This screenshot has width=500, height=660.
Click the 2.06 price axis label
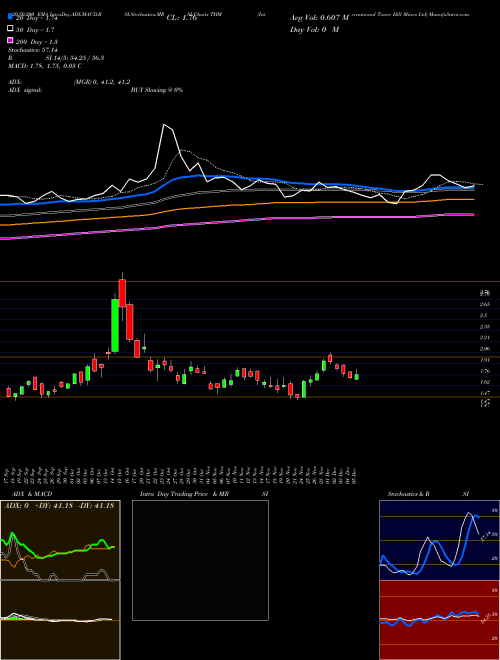[484, 349]
